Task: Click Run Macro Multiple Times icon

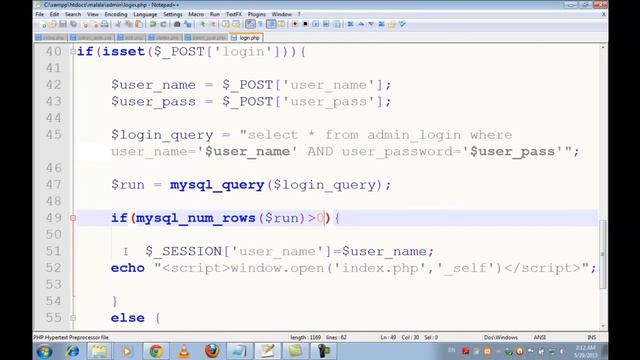Action: 326,24
